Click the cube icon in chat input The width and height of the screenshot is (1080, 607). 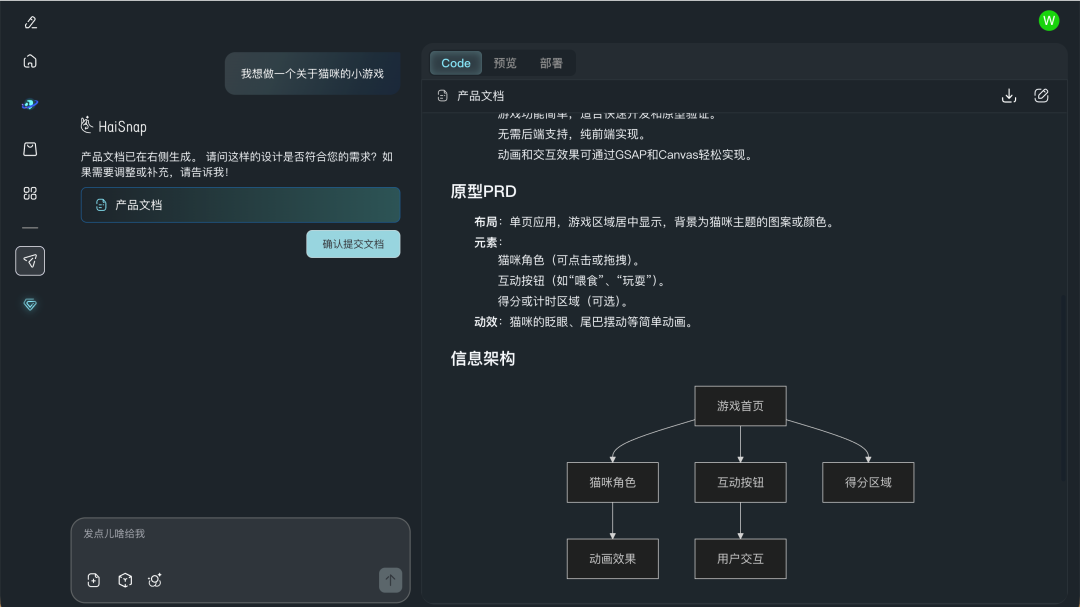point(125,580)
